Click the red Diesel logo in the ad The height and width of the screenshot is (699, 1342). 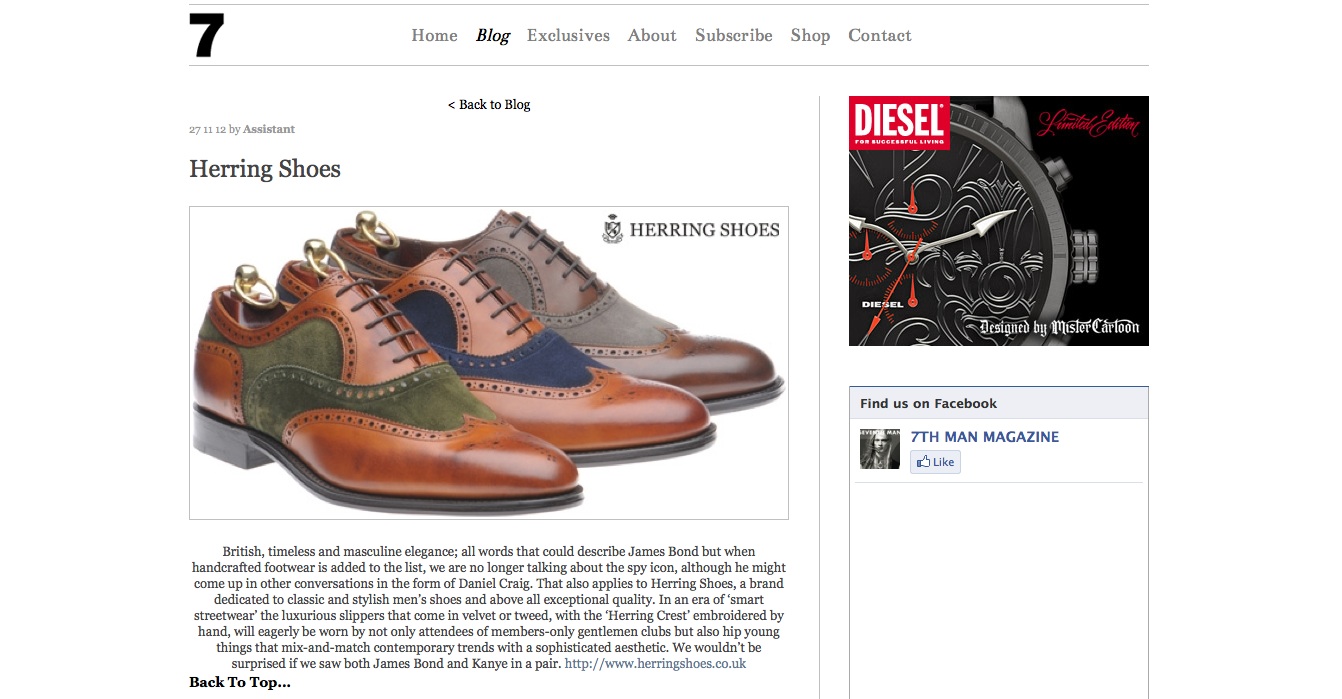click(x=899, y=123)
